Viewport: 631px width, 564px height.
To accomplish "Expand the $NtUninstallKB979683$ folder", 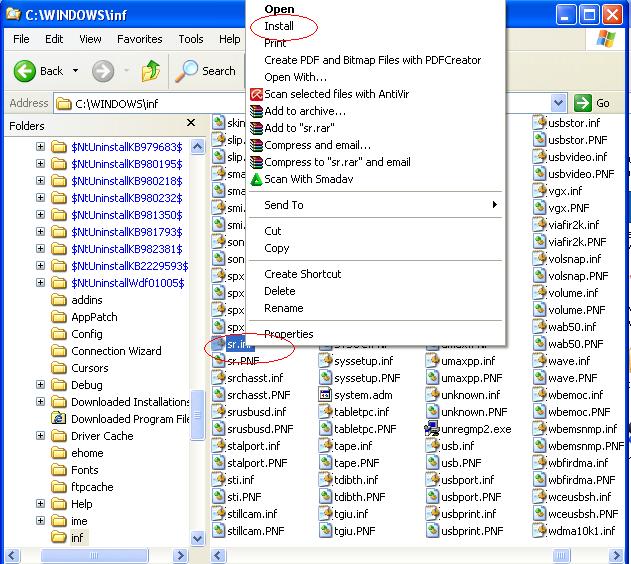I will click(40, 146).
